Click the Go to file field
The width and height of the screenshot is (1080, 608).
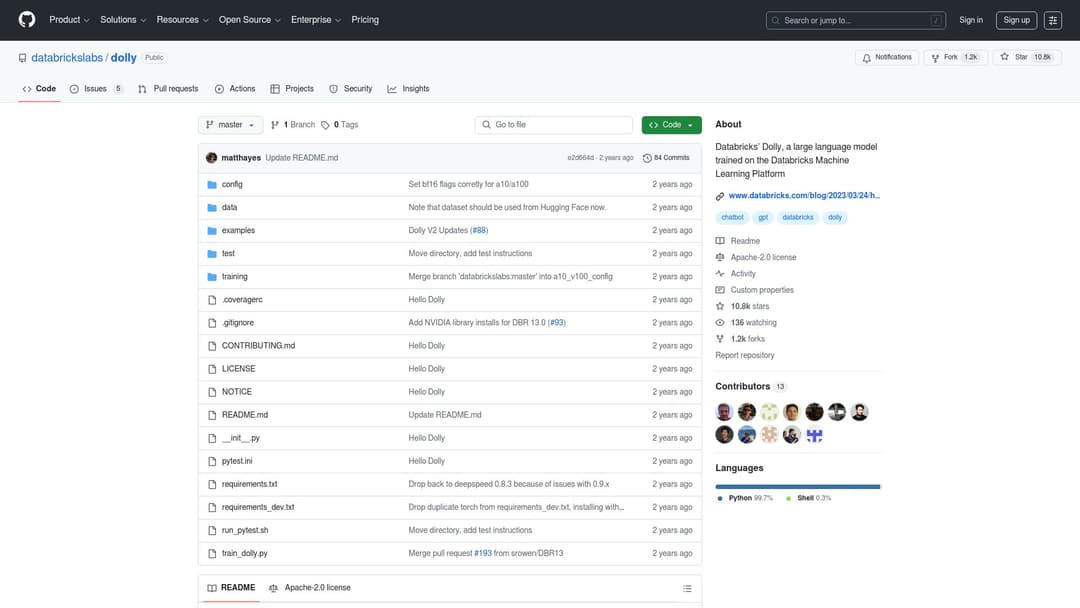click(x=554, y=125)
